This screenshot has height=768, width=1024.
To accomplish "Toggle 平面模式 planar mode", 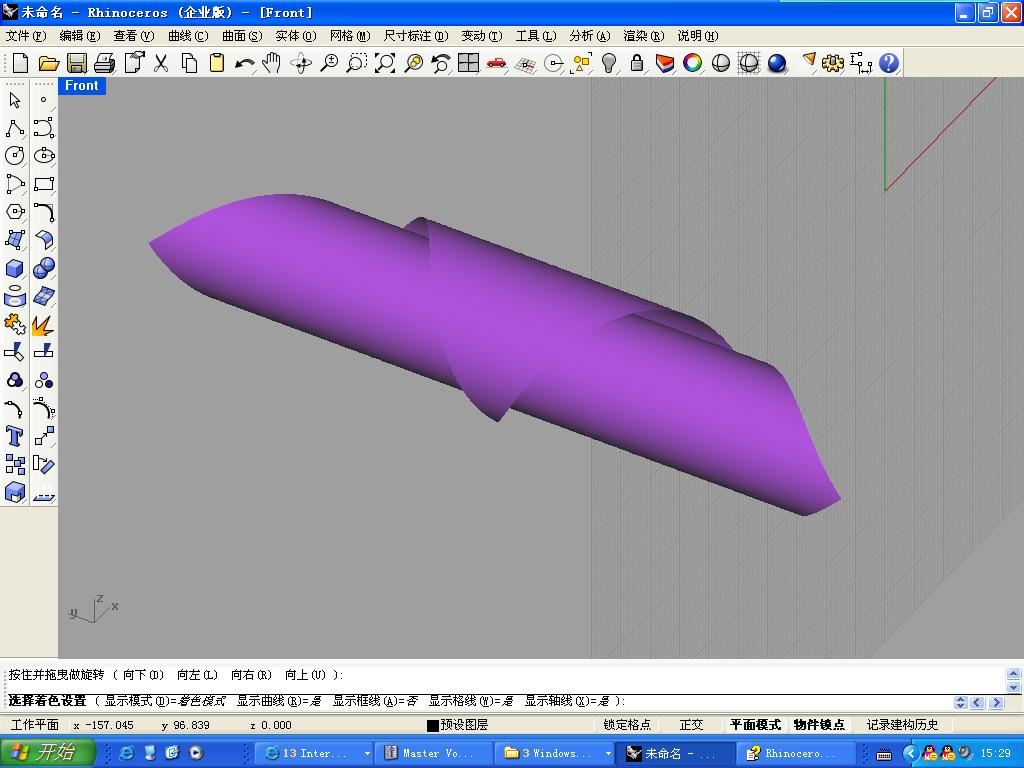I will tap(755, 725).
